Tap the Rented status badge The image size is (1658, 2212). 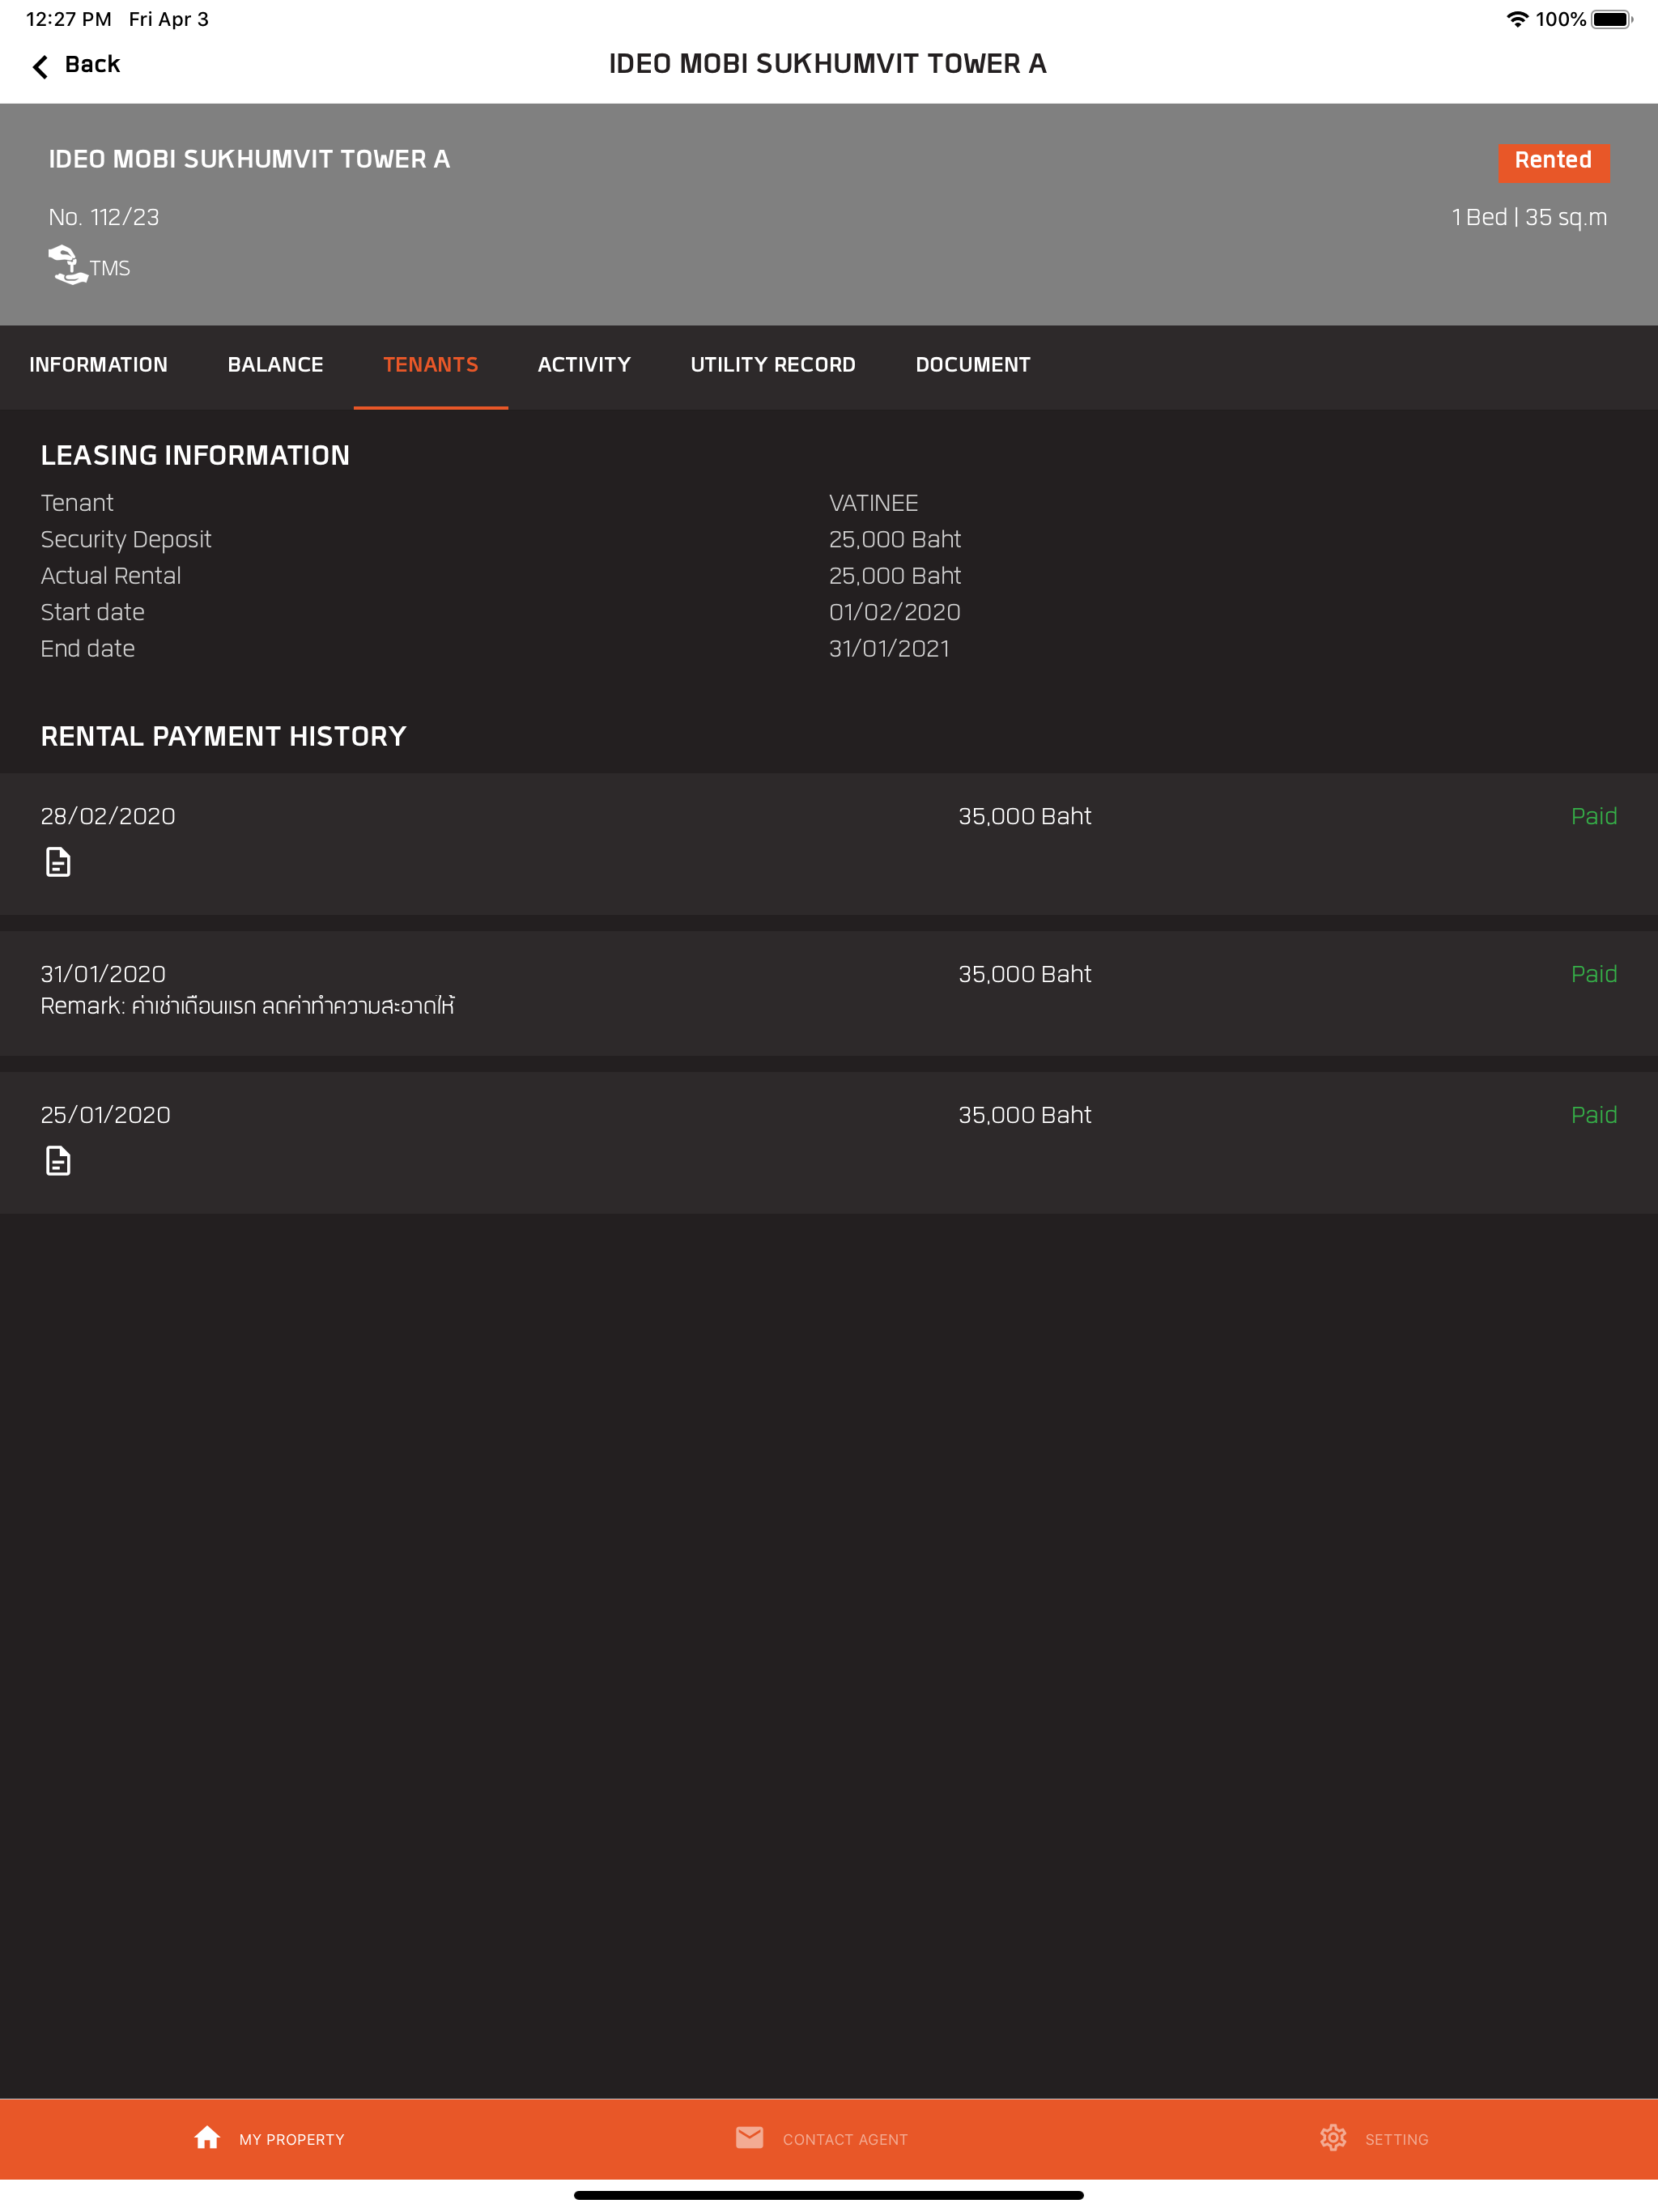[1553, 161]
